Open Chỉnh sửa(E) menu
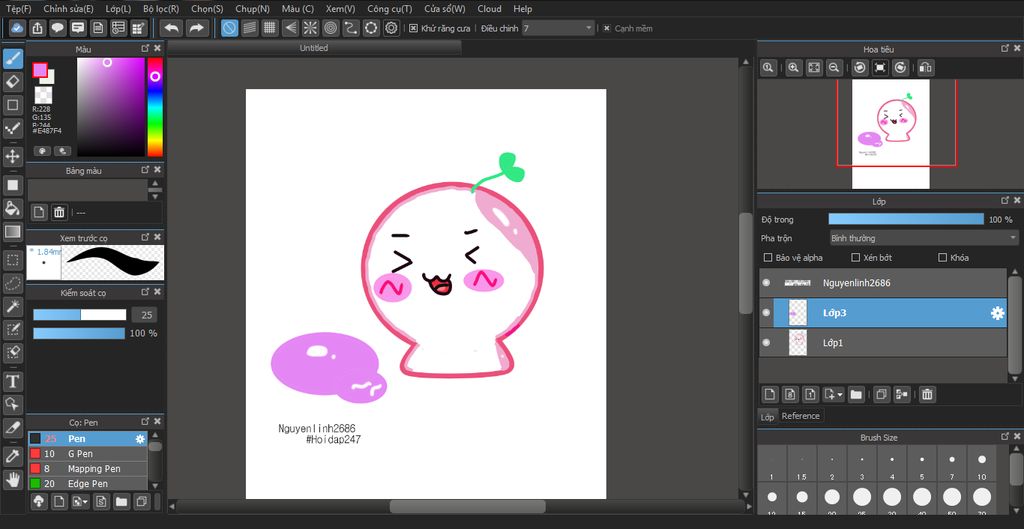Screen dimensions: 1024x529 click(69, 8)
